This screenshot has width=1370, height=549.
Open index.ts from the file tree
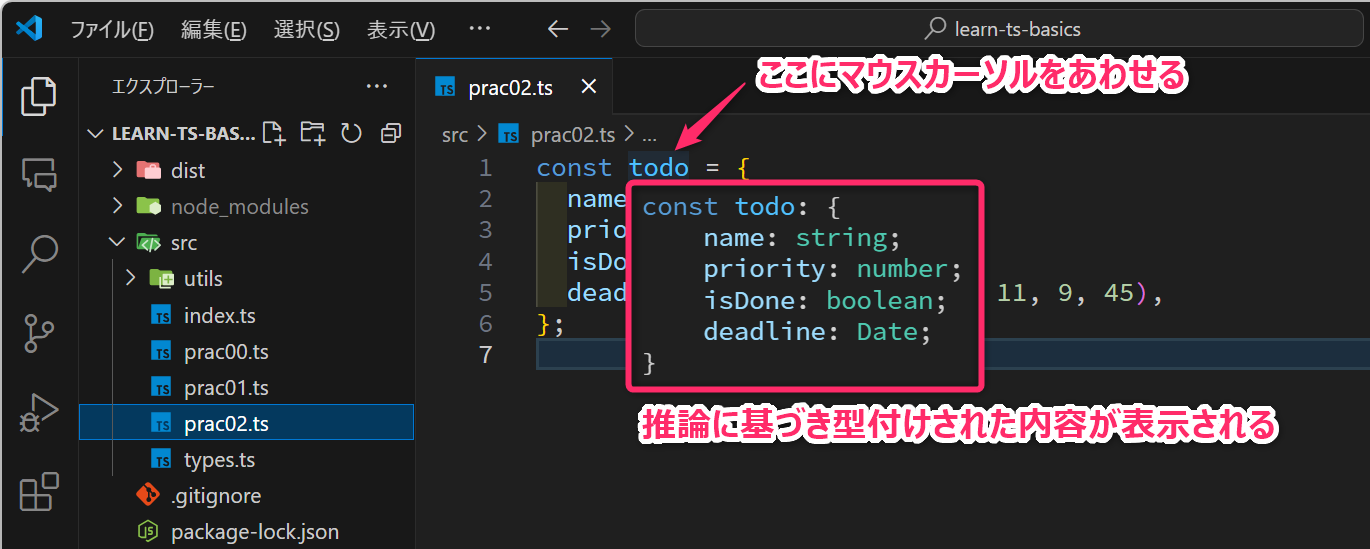coord(219,316)
